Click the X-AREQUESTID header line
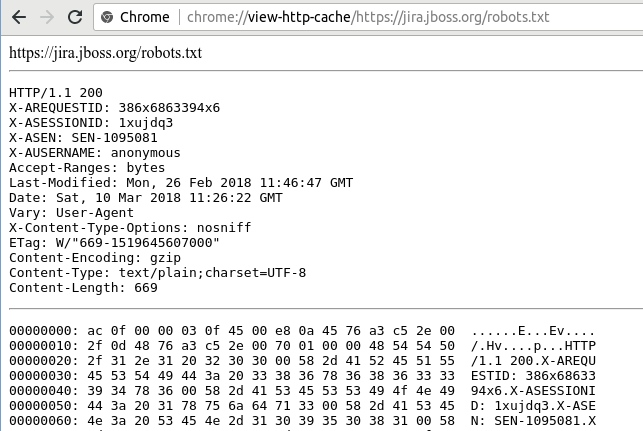The height and width of the screenshot is (431, 643). [x=114, y=108]
